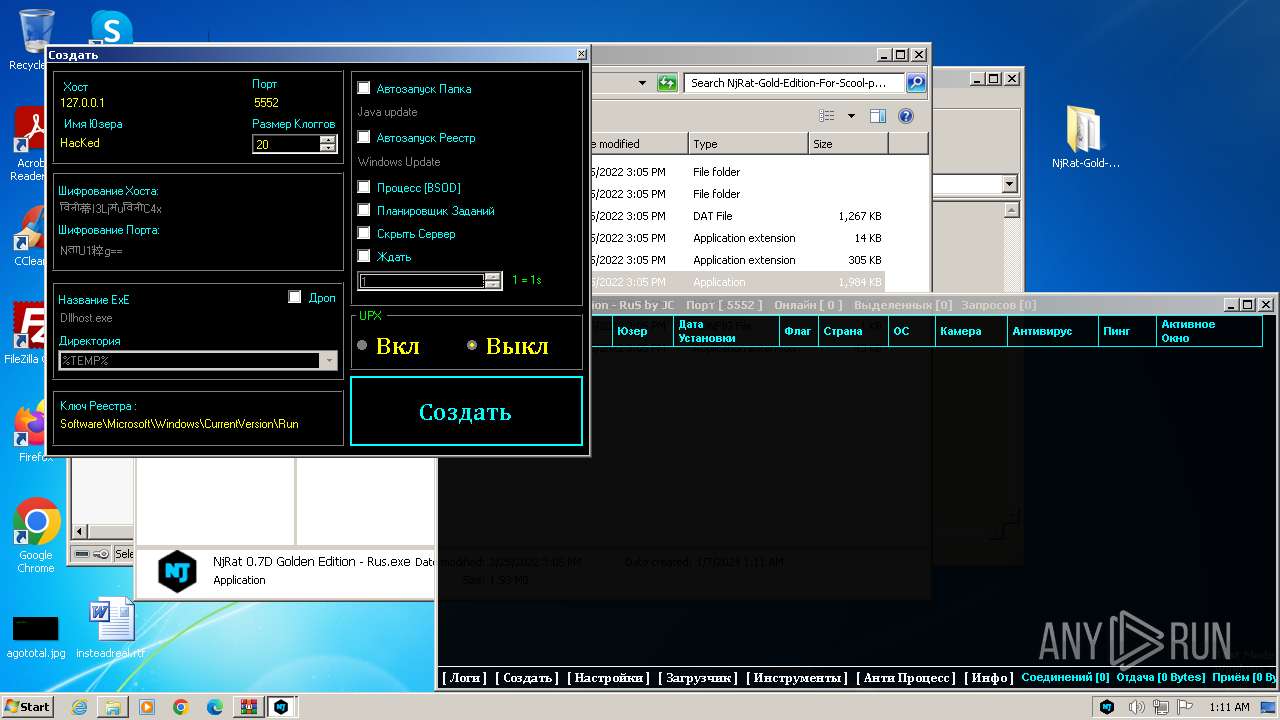The image size is (1280, 720).
Task: Click the change view icon in Explorer
Action: click(826, 116)
